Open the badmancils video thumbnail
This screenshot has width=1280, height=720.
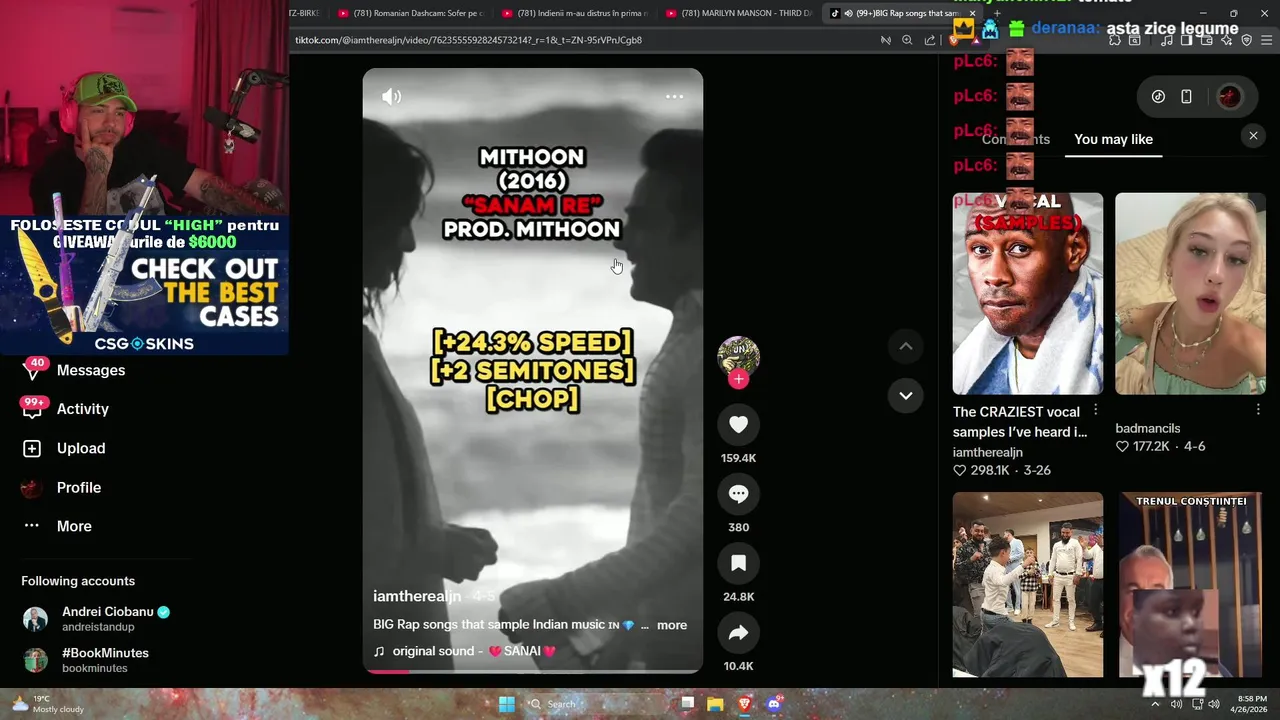click(1190, 294)
